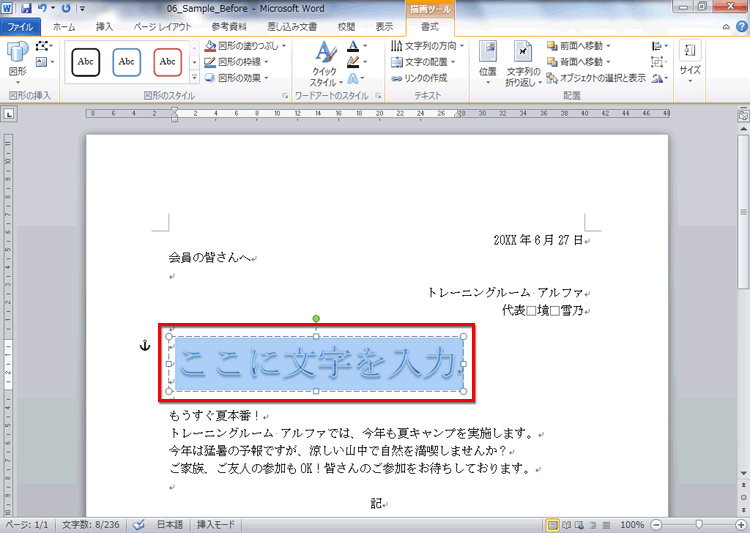Open the ワードアートのスタイル dialog launcher
This screenshot has width=750, height=533.
tap(378, 96)
